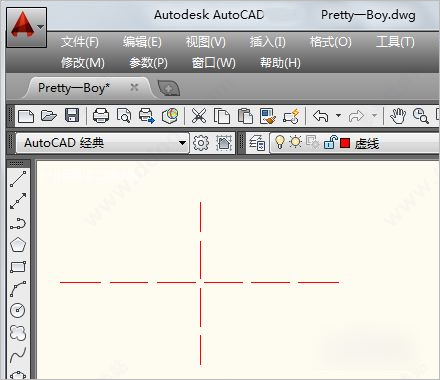Open the 插入(I) menu

tap(268, 42)
